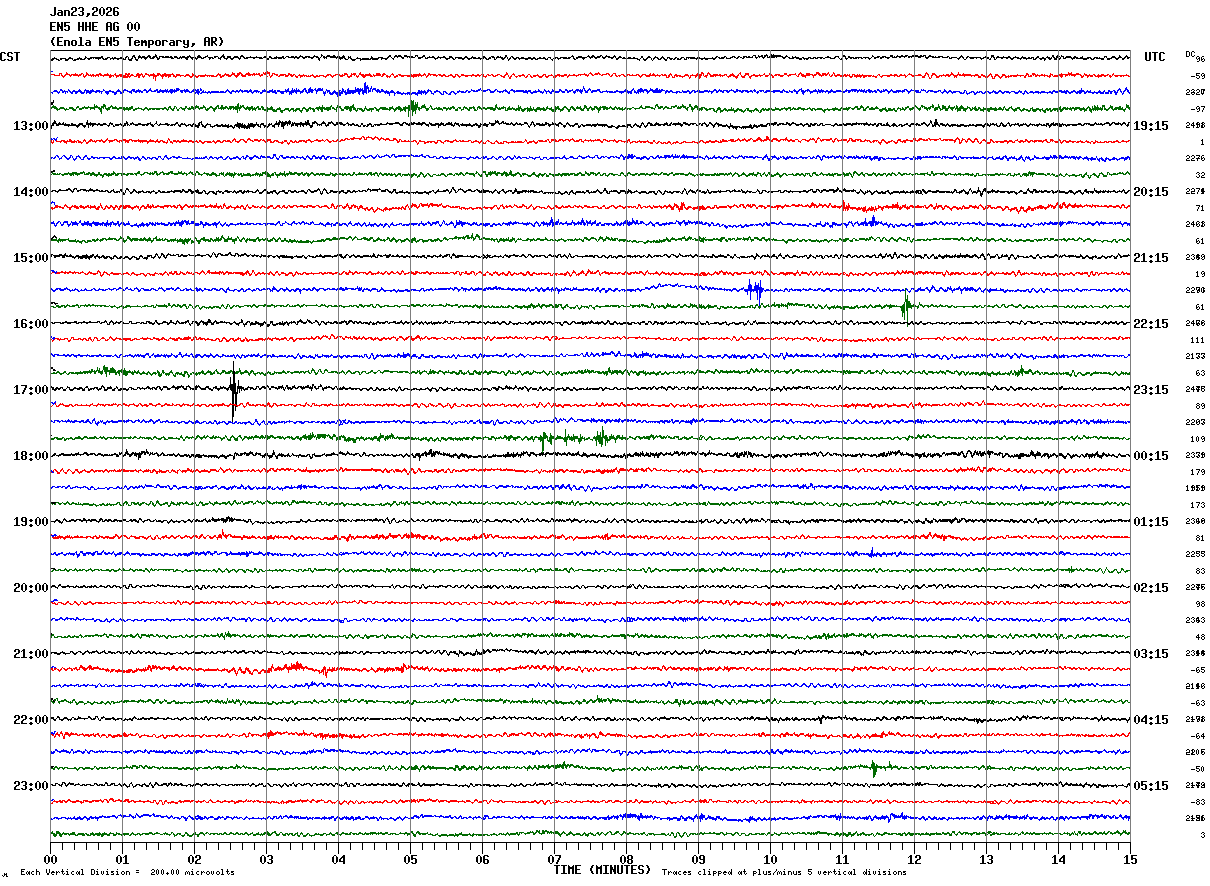Click the TIME (MINUTES) axis label
The image size is (1210, 886).
coord(602,870)
